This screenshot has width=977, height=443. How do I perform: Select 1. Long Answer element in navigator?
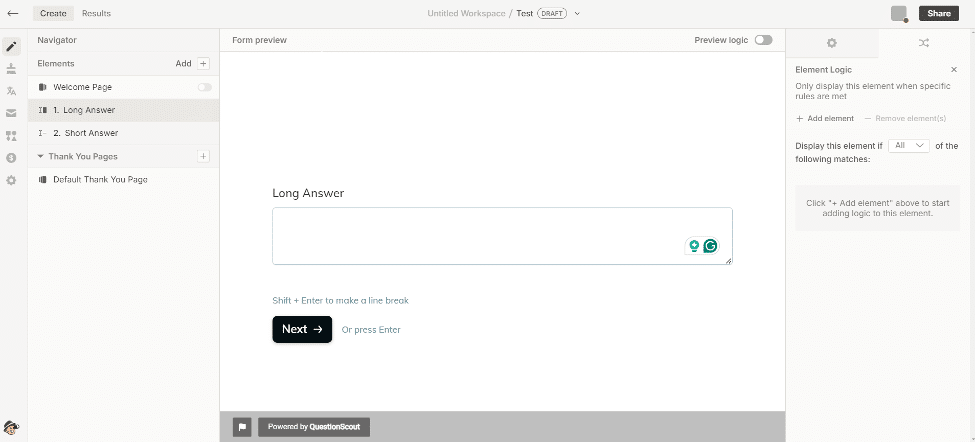coord(123,110)
